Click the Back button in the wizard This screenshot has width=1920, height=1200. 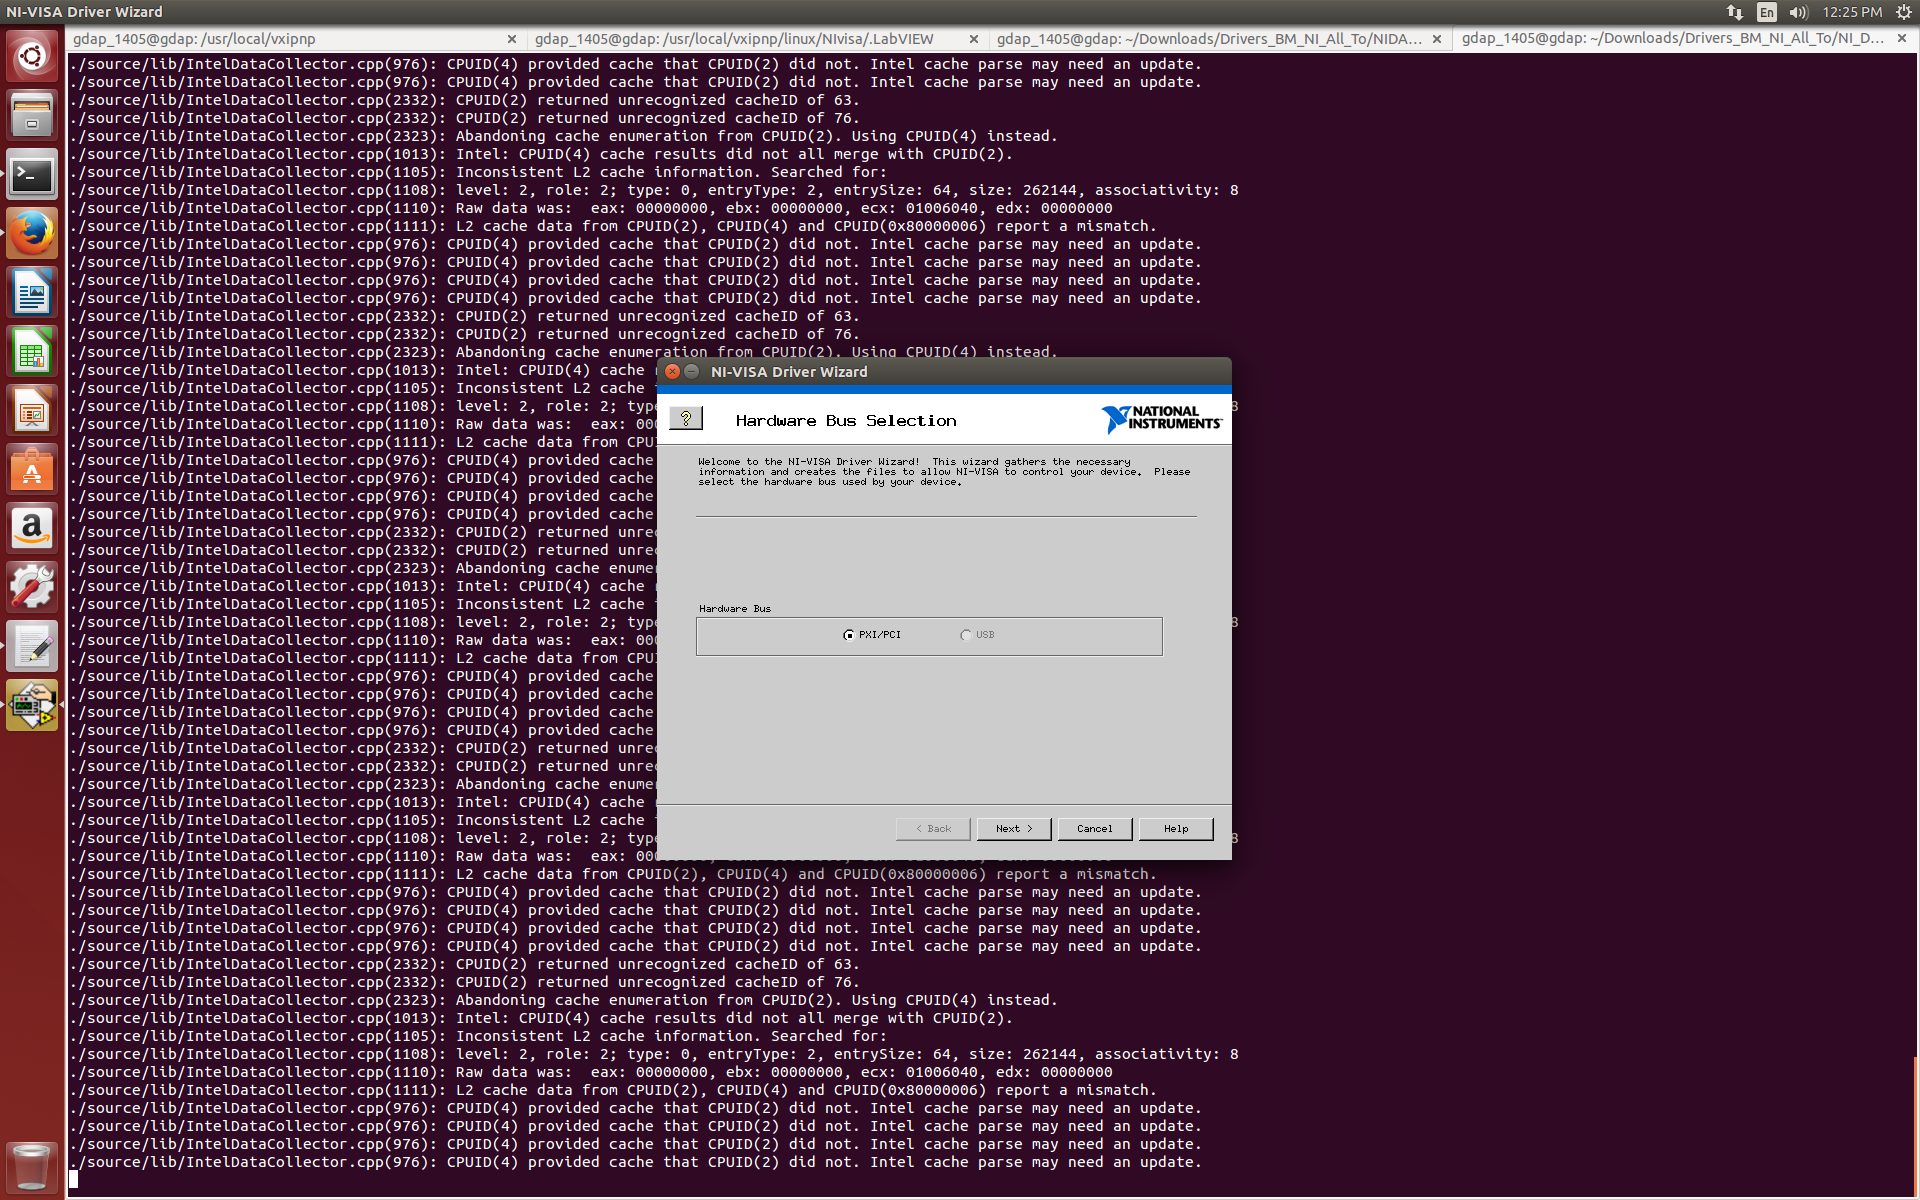point(933,829)
